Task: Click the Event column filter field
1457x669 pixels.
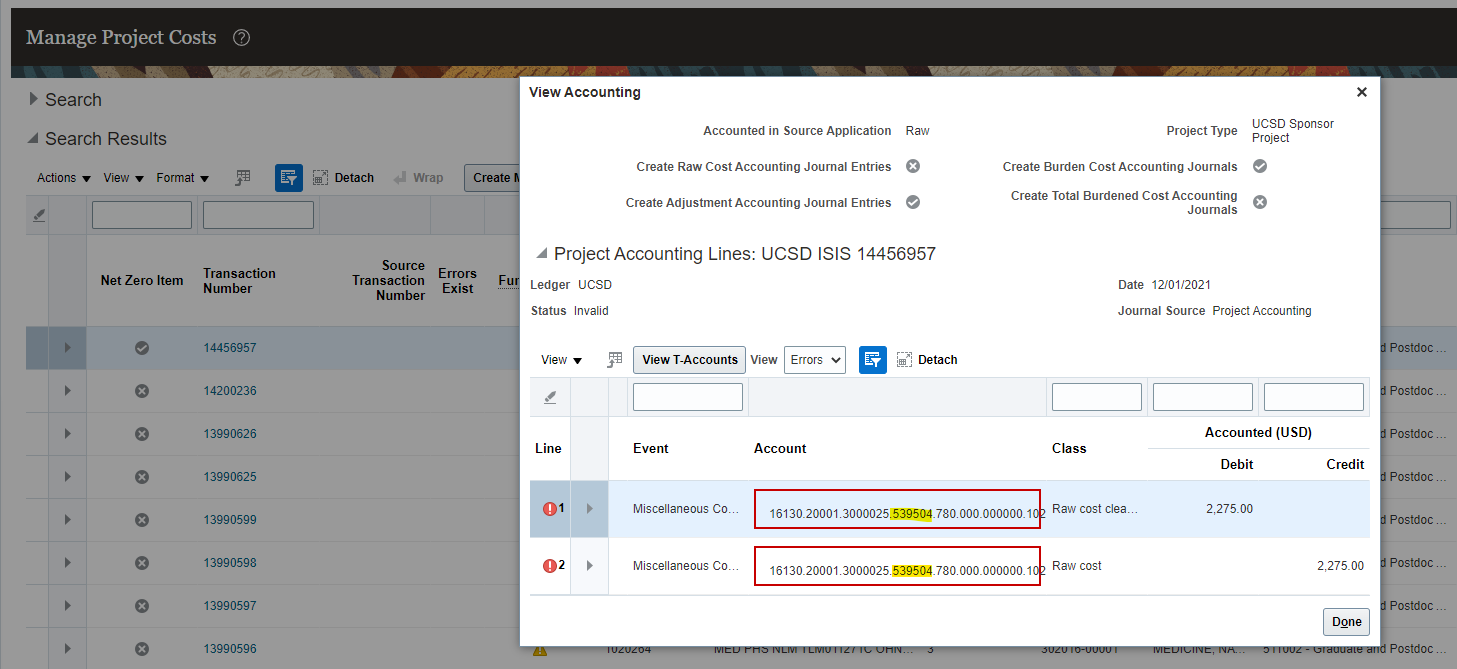Action: coord(688,397)
